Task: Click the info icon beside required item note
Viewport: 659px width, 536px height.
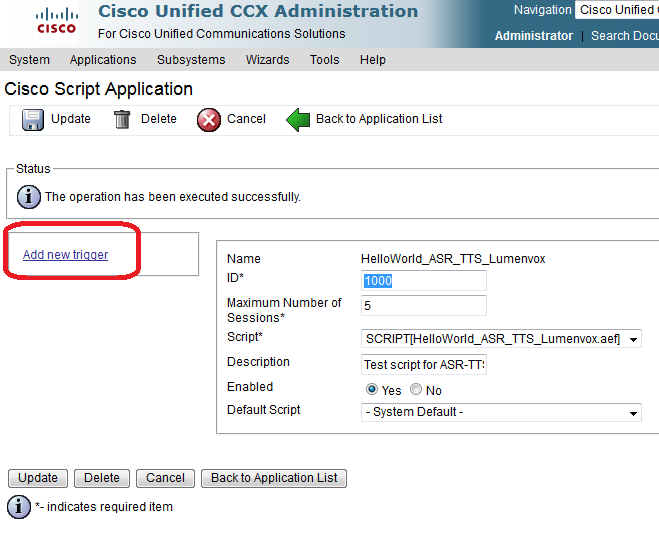Action: click(19, 507)
